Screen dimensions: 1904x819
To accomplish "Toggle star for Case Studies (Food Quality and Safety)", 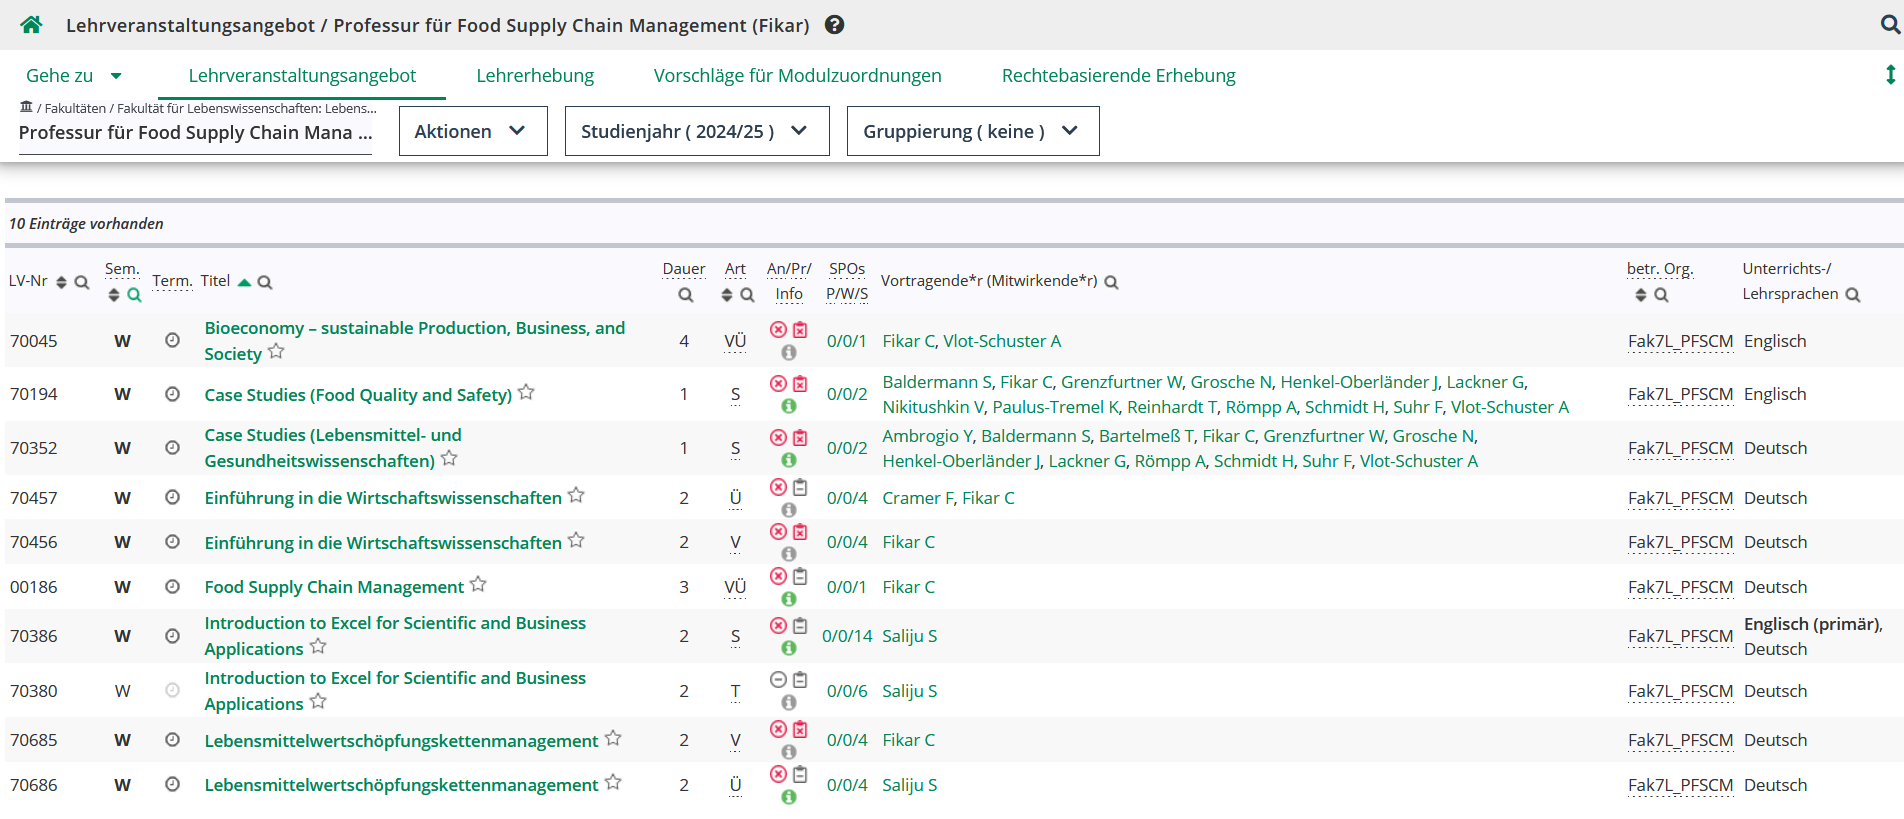I will tap(526, 392).
